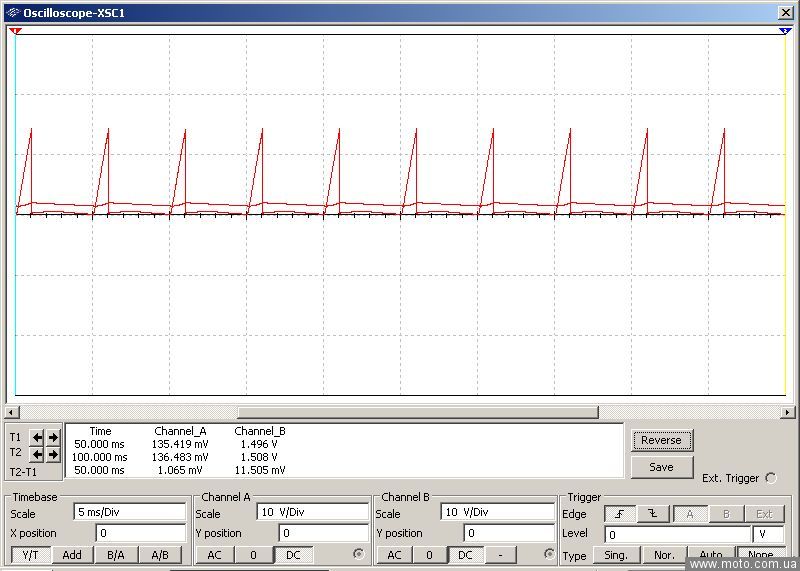Toggle the Ext. Trigger radio button

pyautogui.click(x=770, y=478)
